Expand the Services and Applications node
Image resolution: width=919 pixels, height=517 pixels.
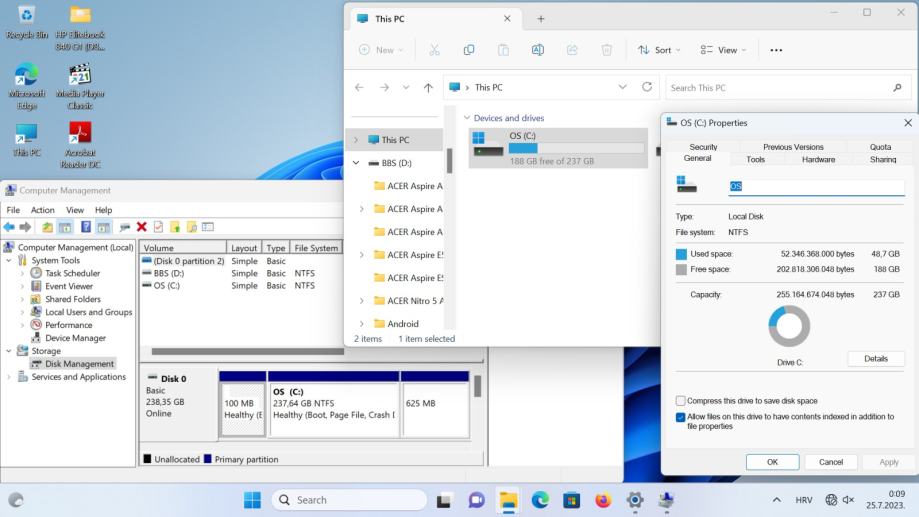10,377
